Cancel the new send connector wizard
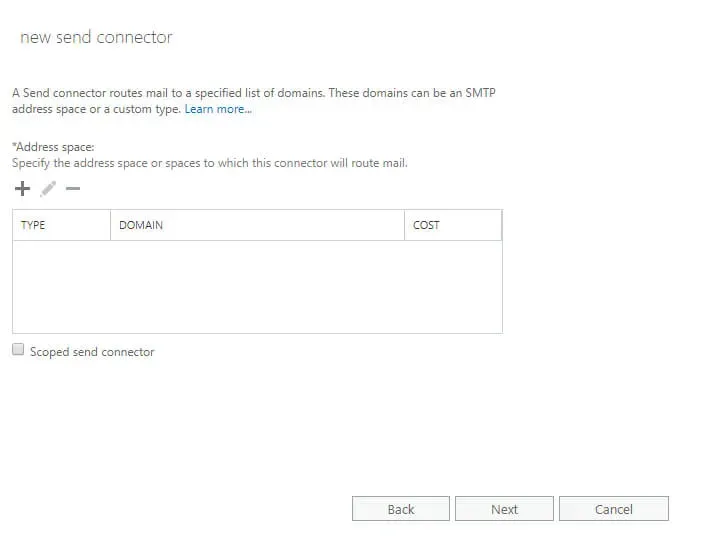Screen dimensions: 701x554 (614, 508)
